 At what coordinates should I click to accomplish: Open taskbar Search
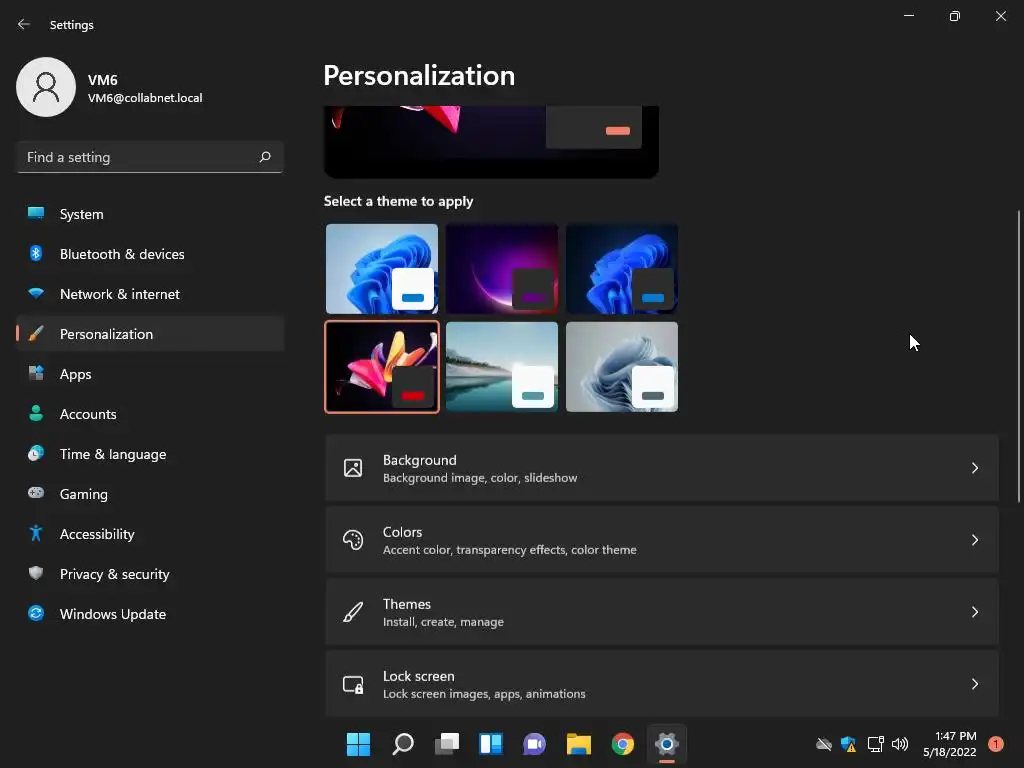(402, 744)
